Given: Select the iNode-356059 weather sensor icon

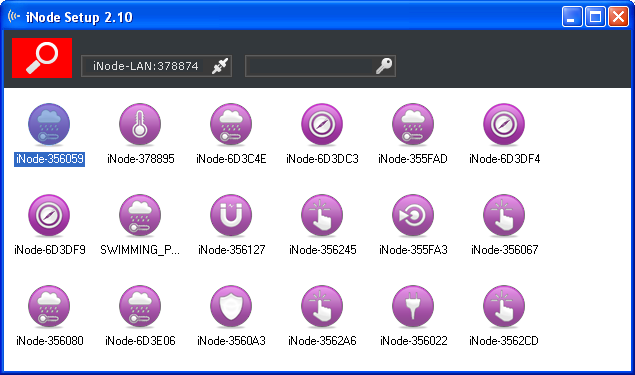Looking at the screenshot, I should tap(49, 125).
